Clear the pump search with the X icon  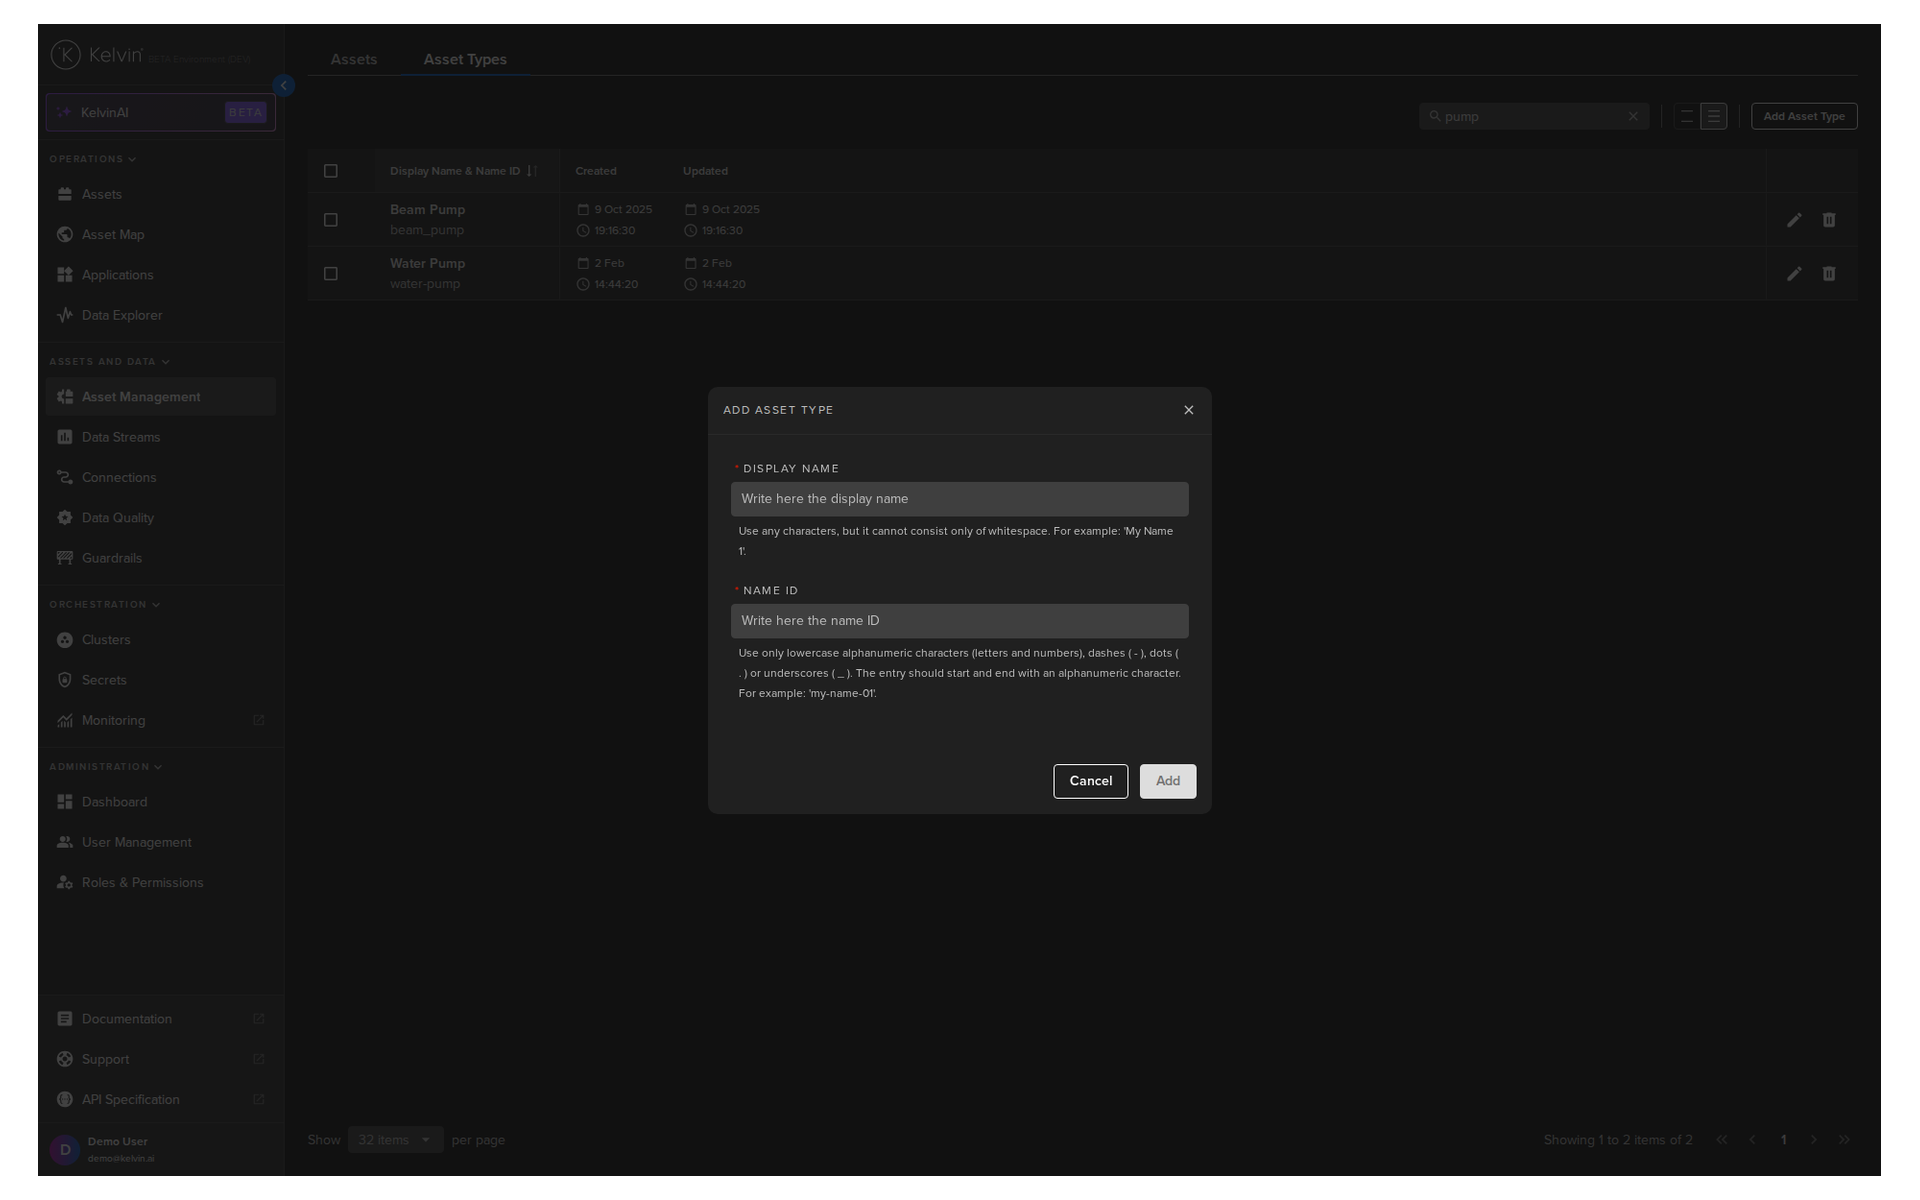pyautogui.click(x=1633, y=117)
